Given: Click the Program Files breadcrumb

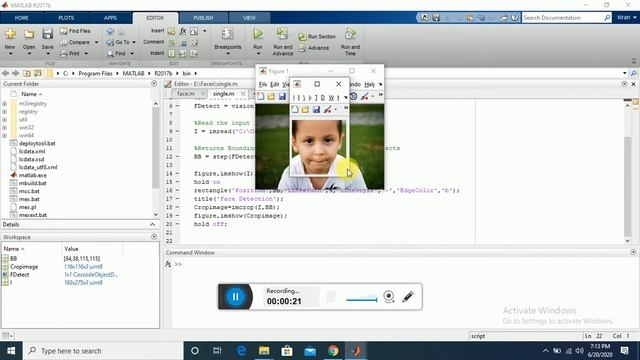Looking at the screenshot, I should click(95, 73).
